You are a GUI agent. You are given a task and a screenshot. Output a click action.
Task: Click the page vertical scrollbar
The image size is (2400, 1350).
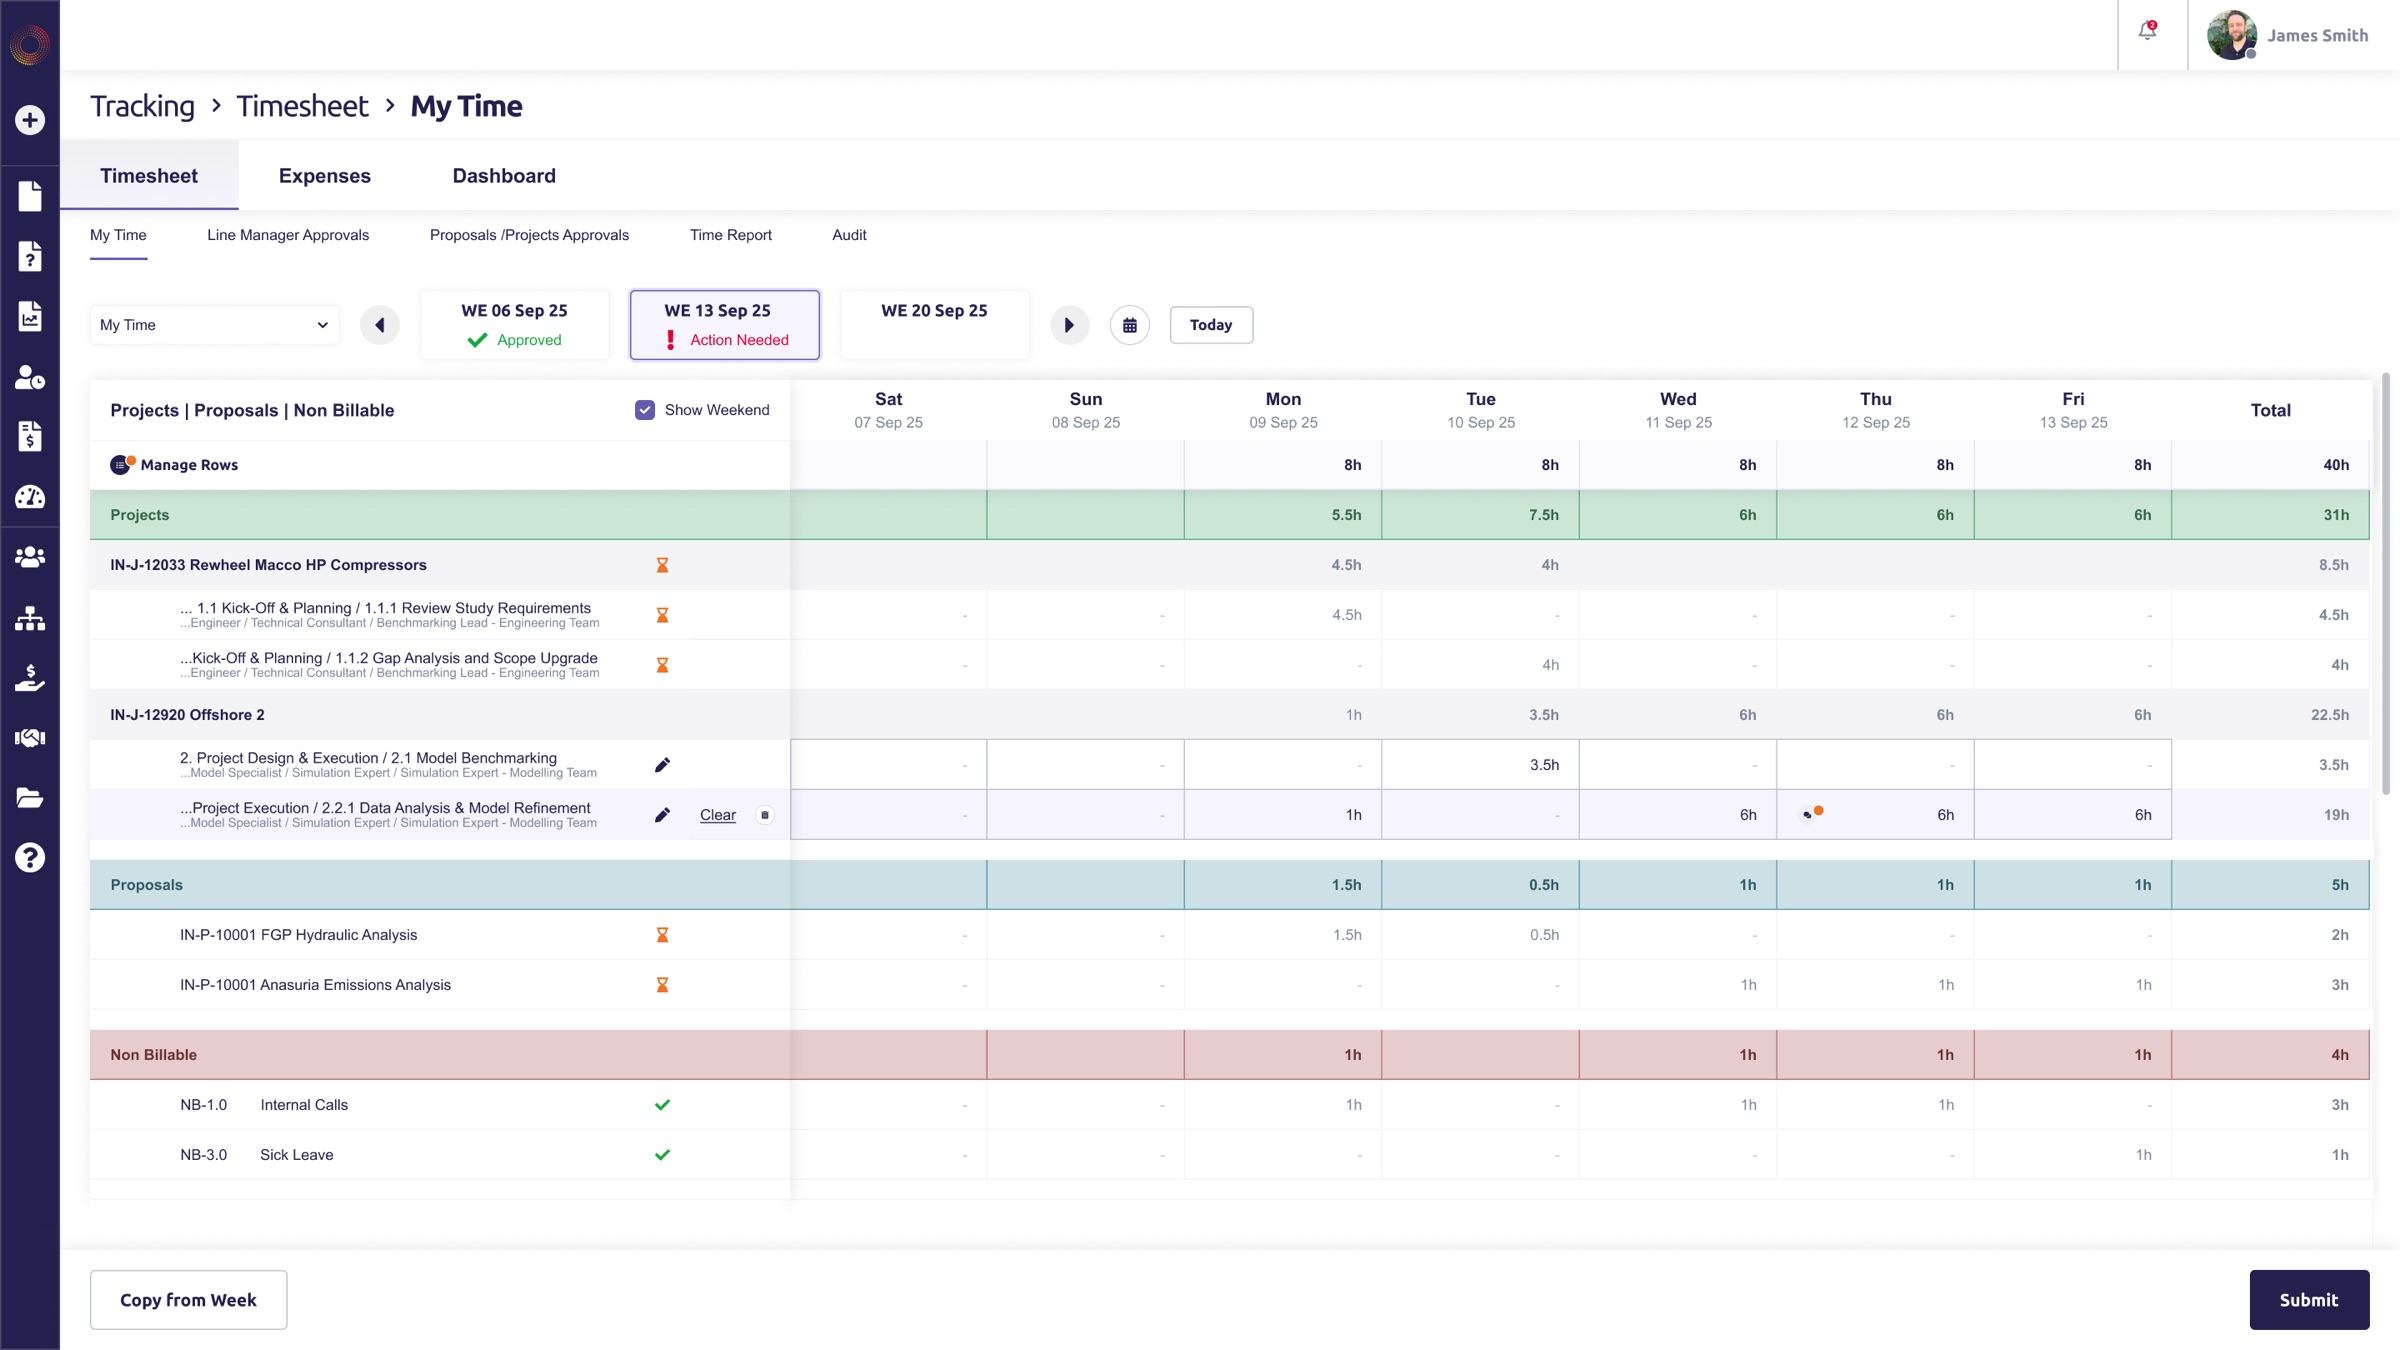(x=2386, y=584)
